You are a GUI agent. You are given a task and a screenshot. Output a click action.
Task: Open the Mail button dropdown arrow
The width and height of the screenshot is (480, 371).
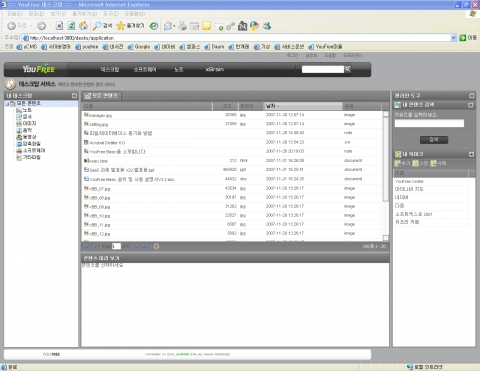[174, 26]
